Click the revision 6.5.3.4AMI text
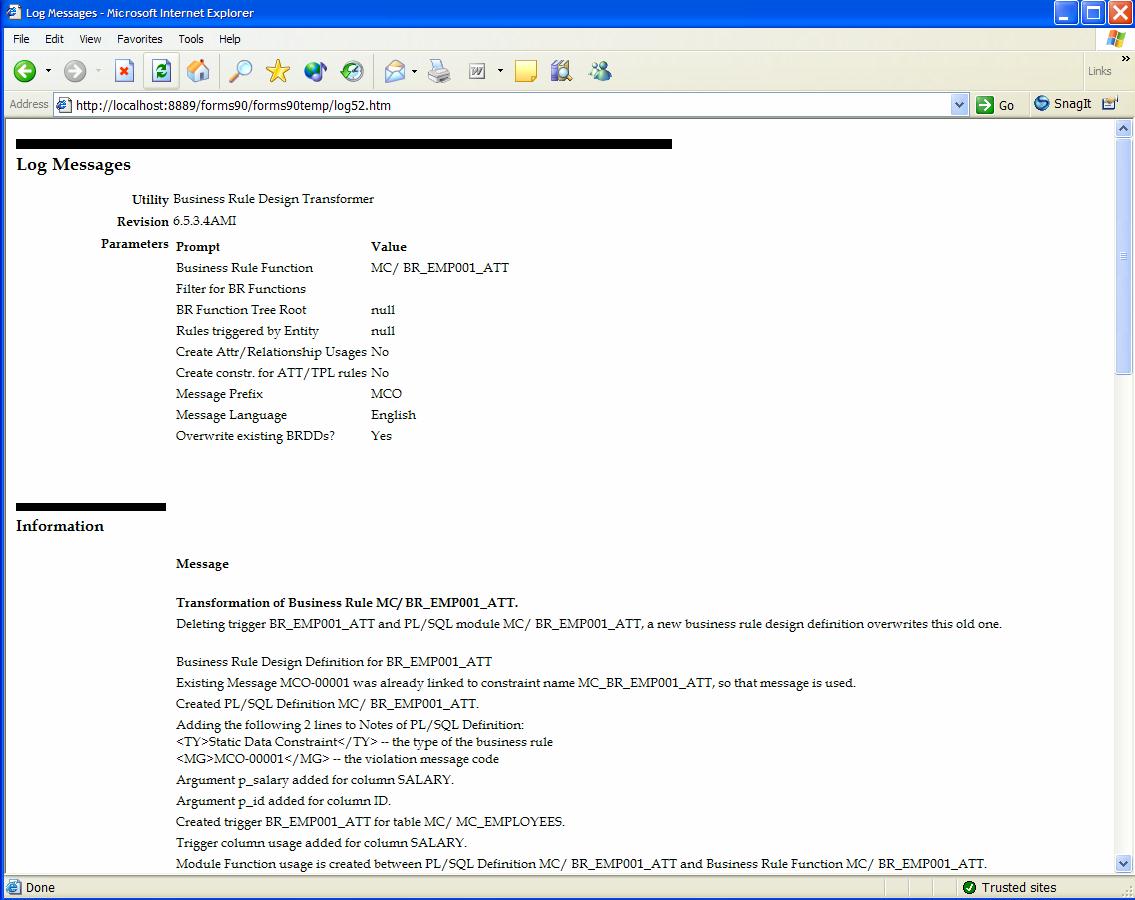The image size is (1135, 900). (205, 221)
